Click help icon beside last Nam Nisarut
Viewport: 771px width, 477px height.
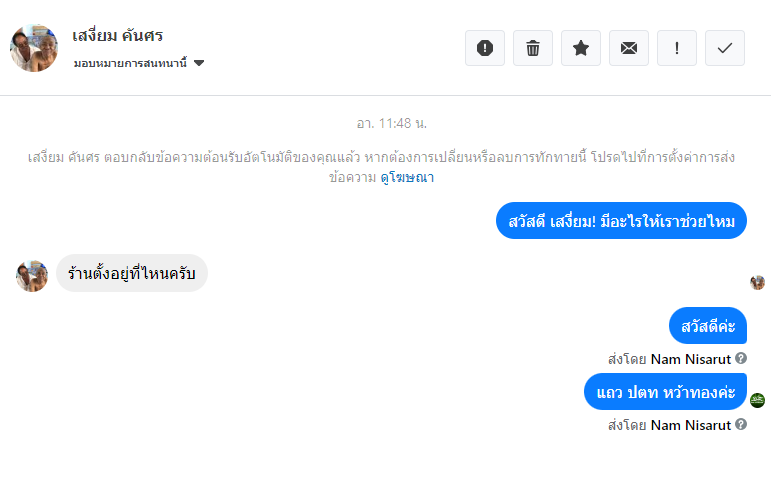click(x=741, y=425)
